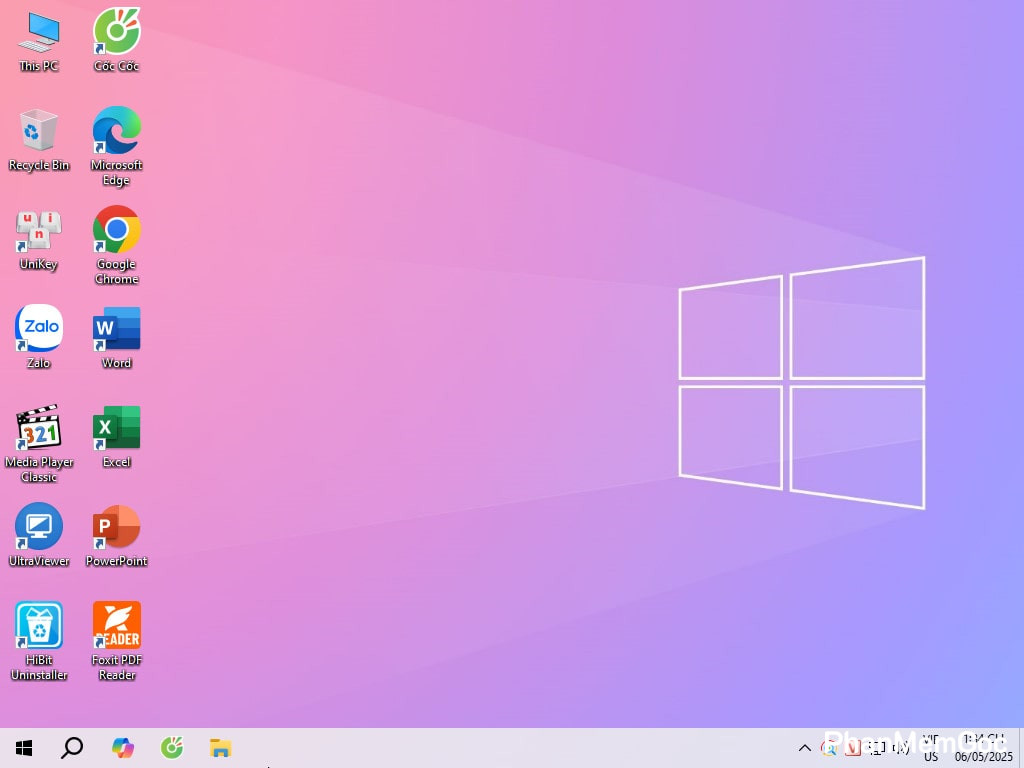Select the UltraViewer desktop icon
This screenshot has height=768, width=1024.
pos(39,527)
